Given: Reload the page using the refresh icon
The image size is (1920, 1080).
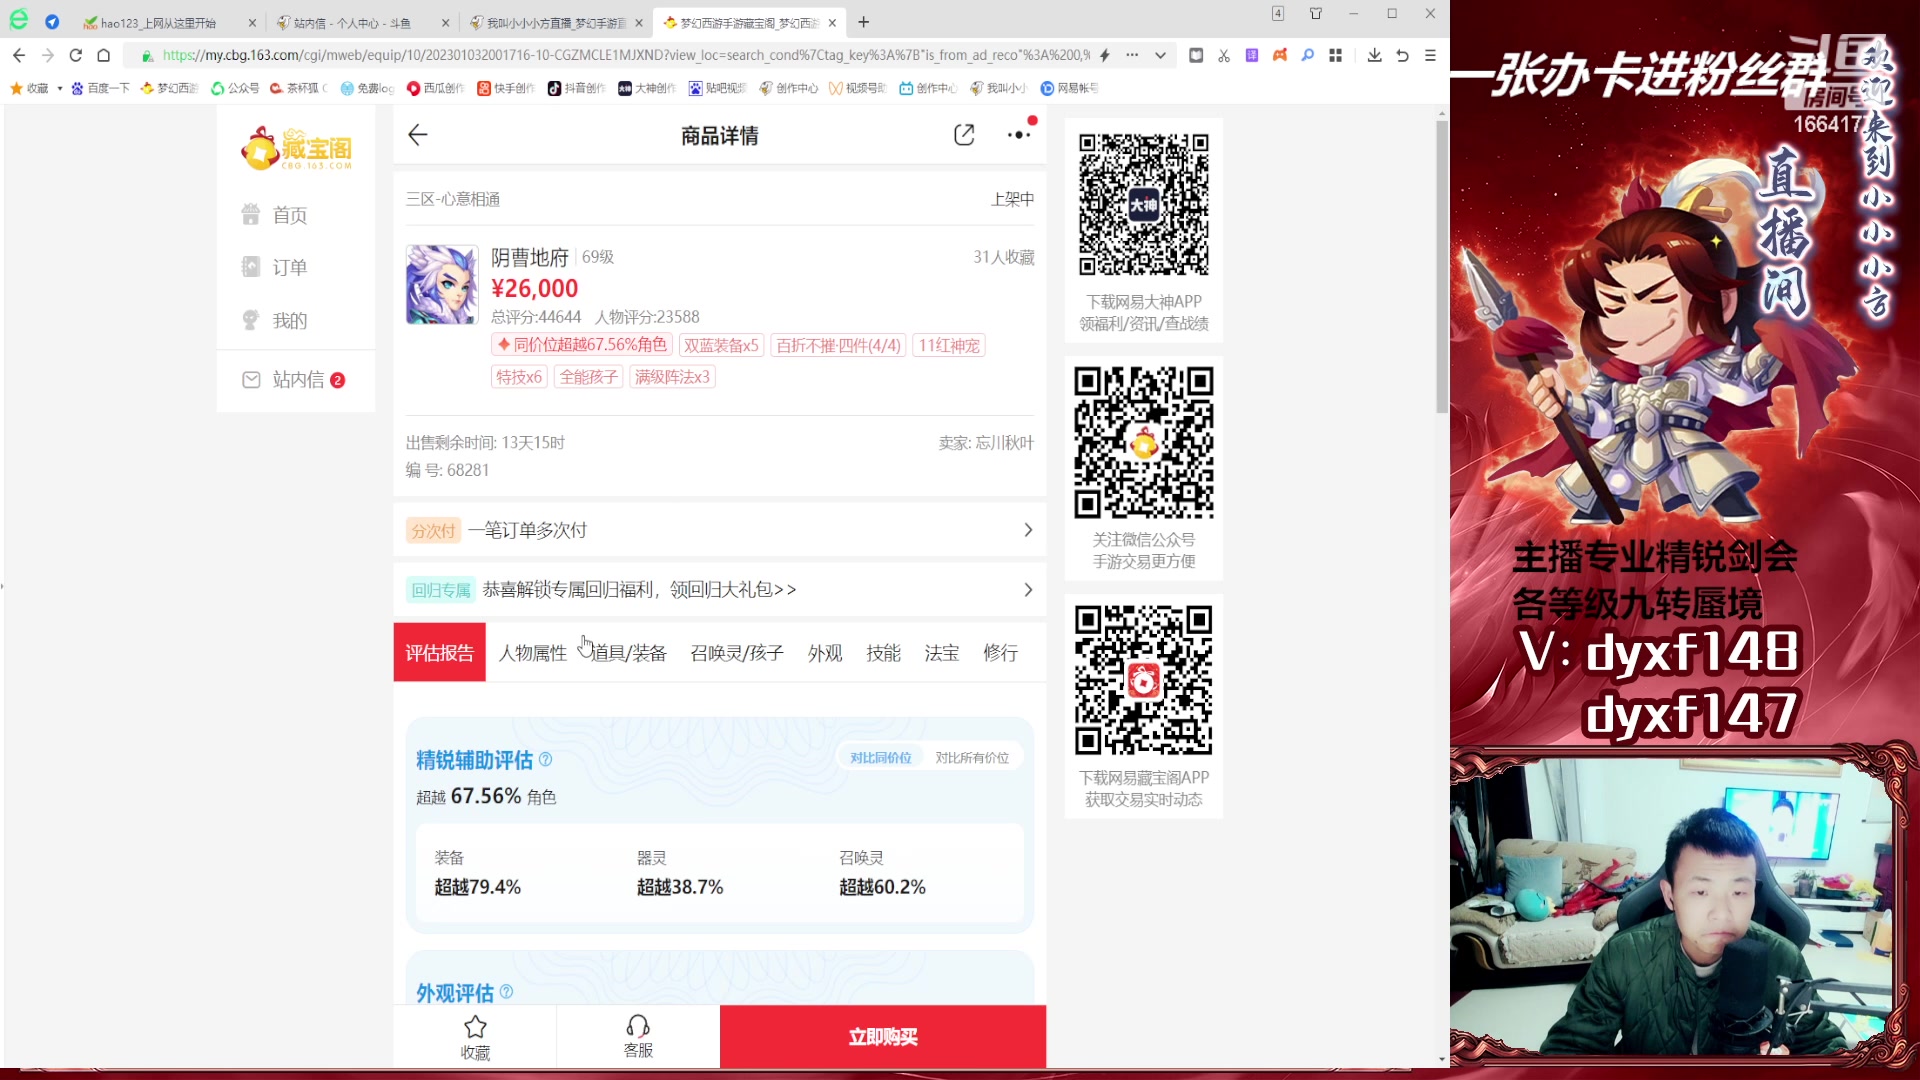Looking at the screenshot, I should pos(75,55).
